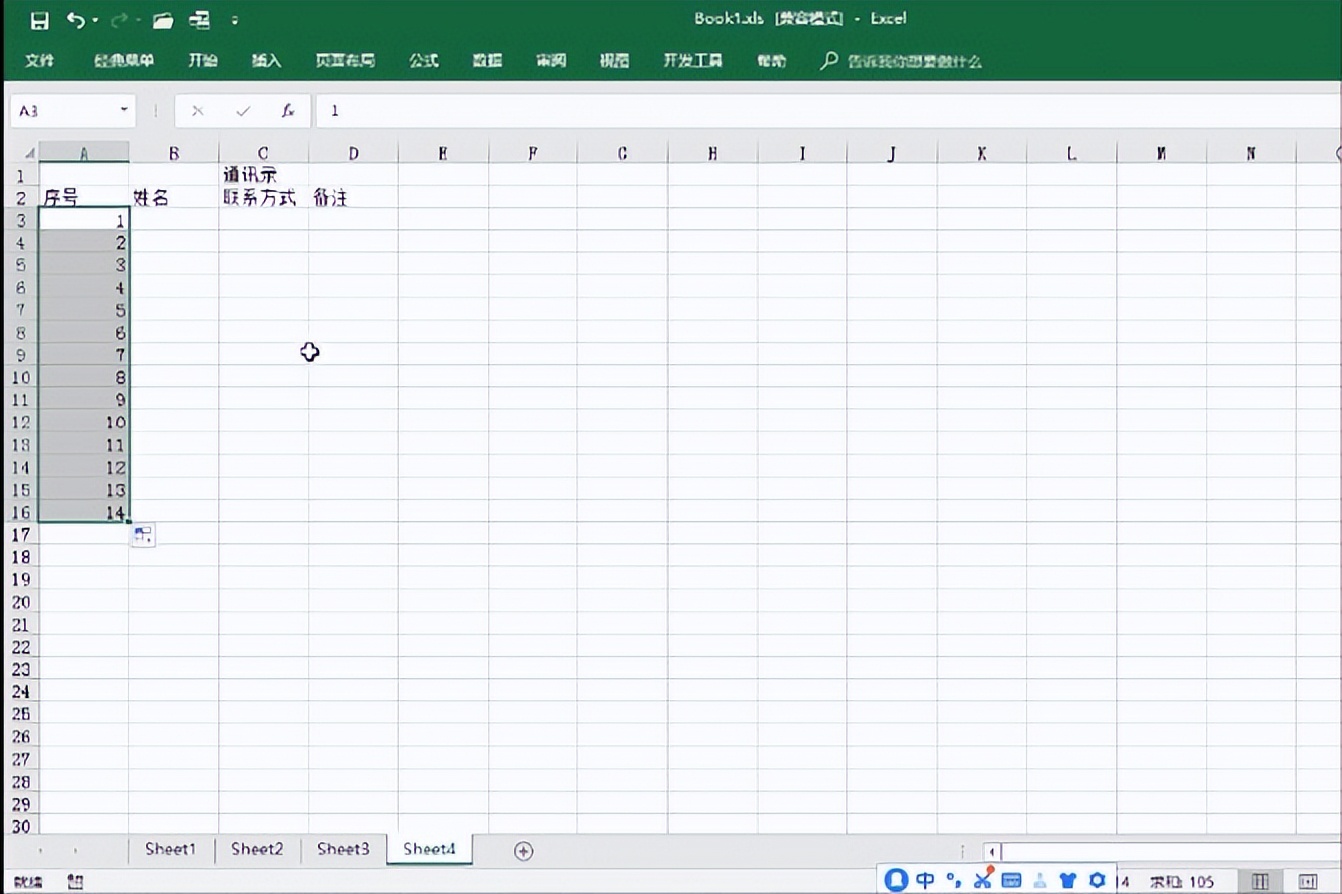
Task: Switch to the Sheet2 tab
Action: 257,849
